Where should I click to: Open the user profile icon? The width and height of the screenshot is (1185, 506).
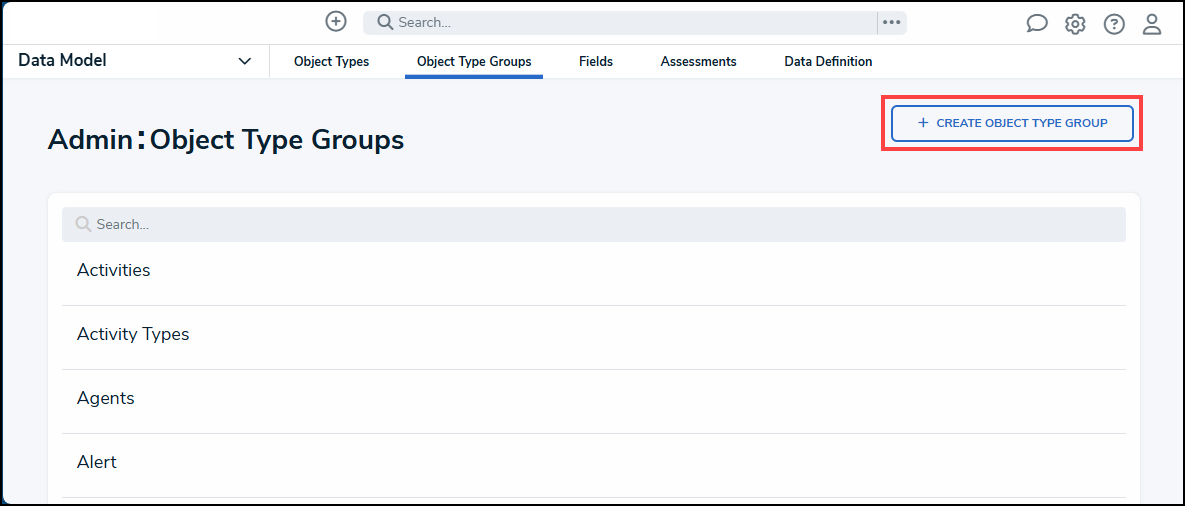tap(1152, 24)
